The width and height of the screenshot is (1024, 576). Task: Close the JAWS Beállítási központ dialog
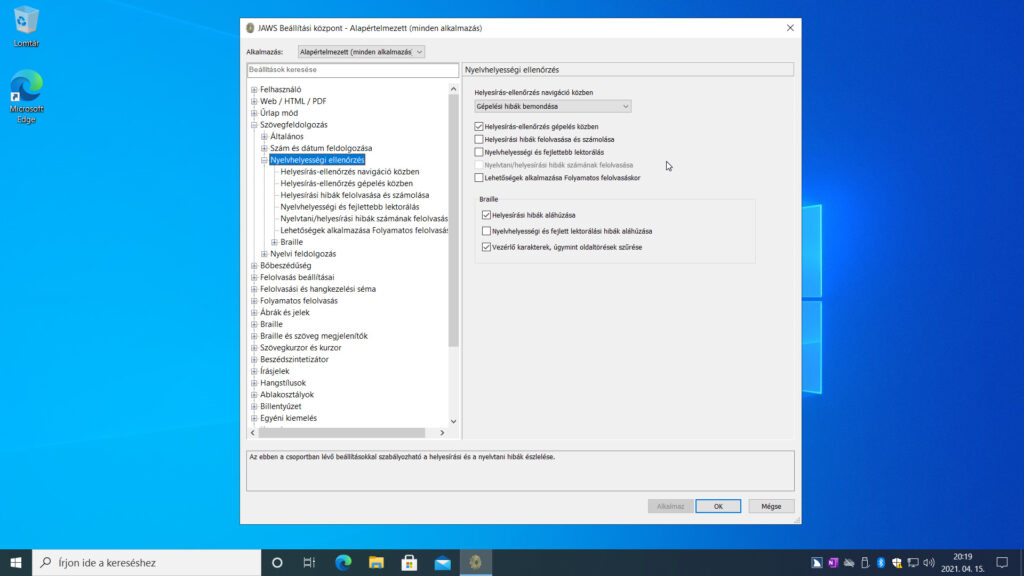tap(790, 28)
